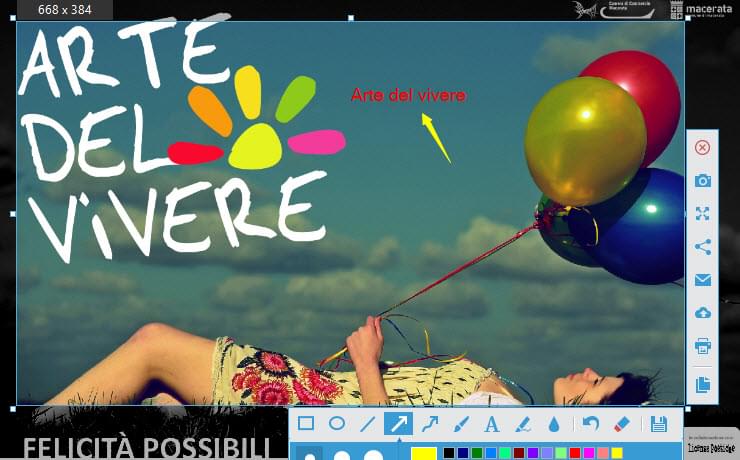Select the paint Brush tool

(461, 424)
